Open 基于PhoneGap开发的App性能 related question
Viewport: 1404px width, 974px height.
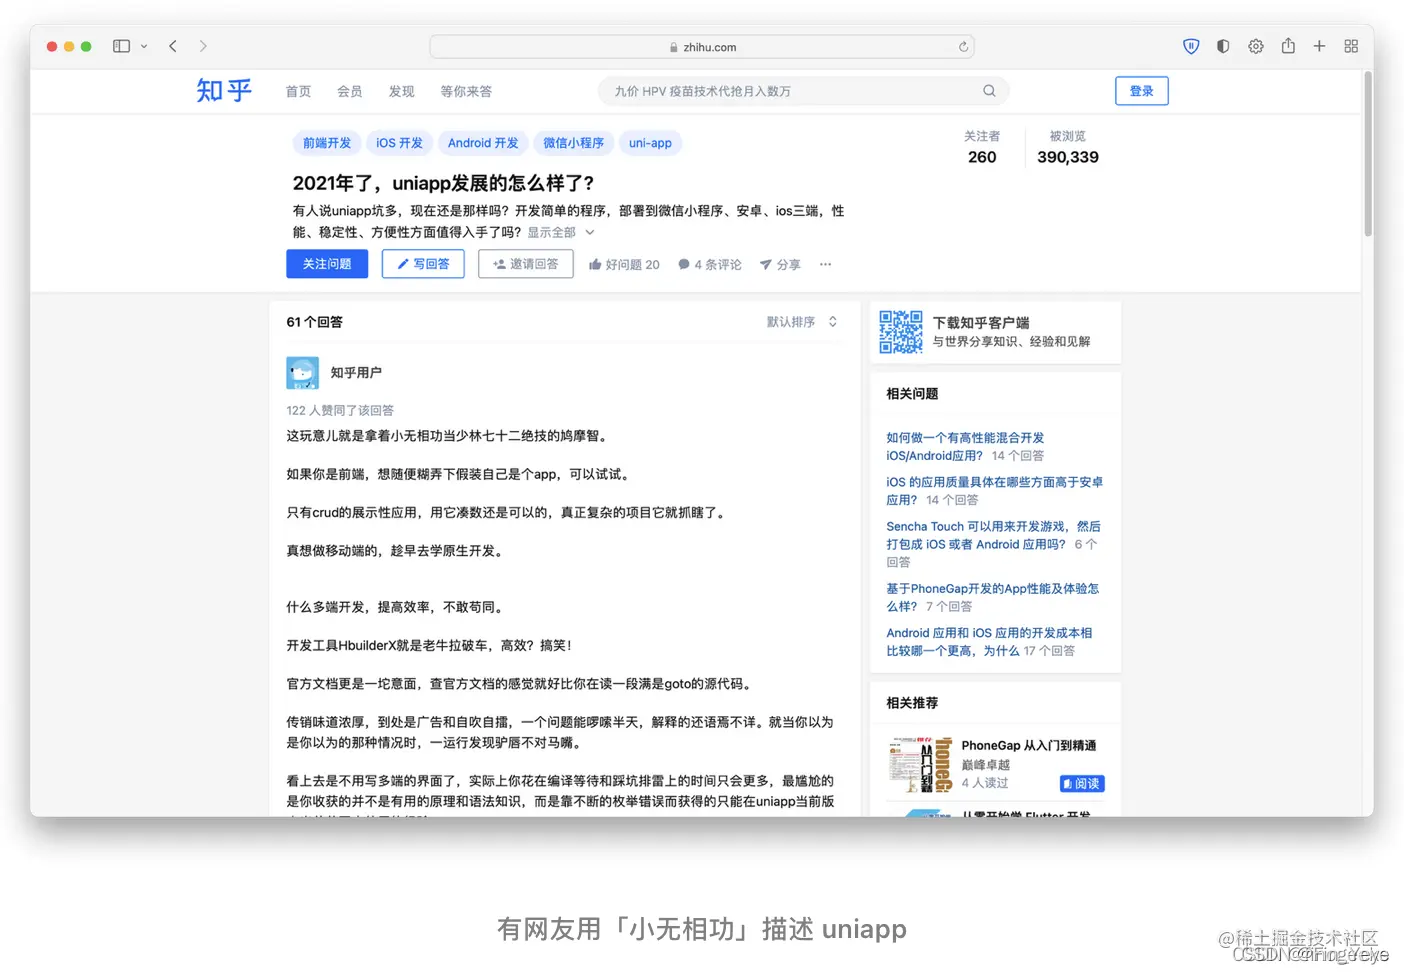click(x=992, y=597)
